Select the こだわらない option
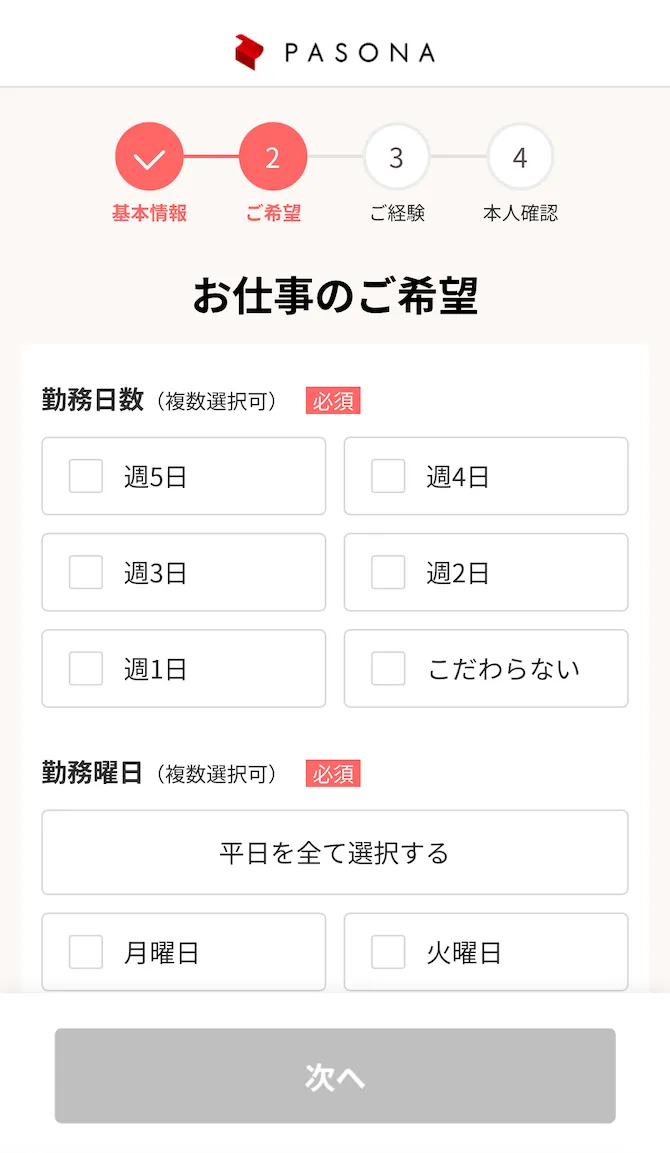The image size is (670, 1153). click(387, 668)
